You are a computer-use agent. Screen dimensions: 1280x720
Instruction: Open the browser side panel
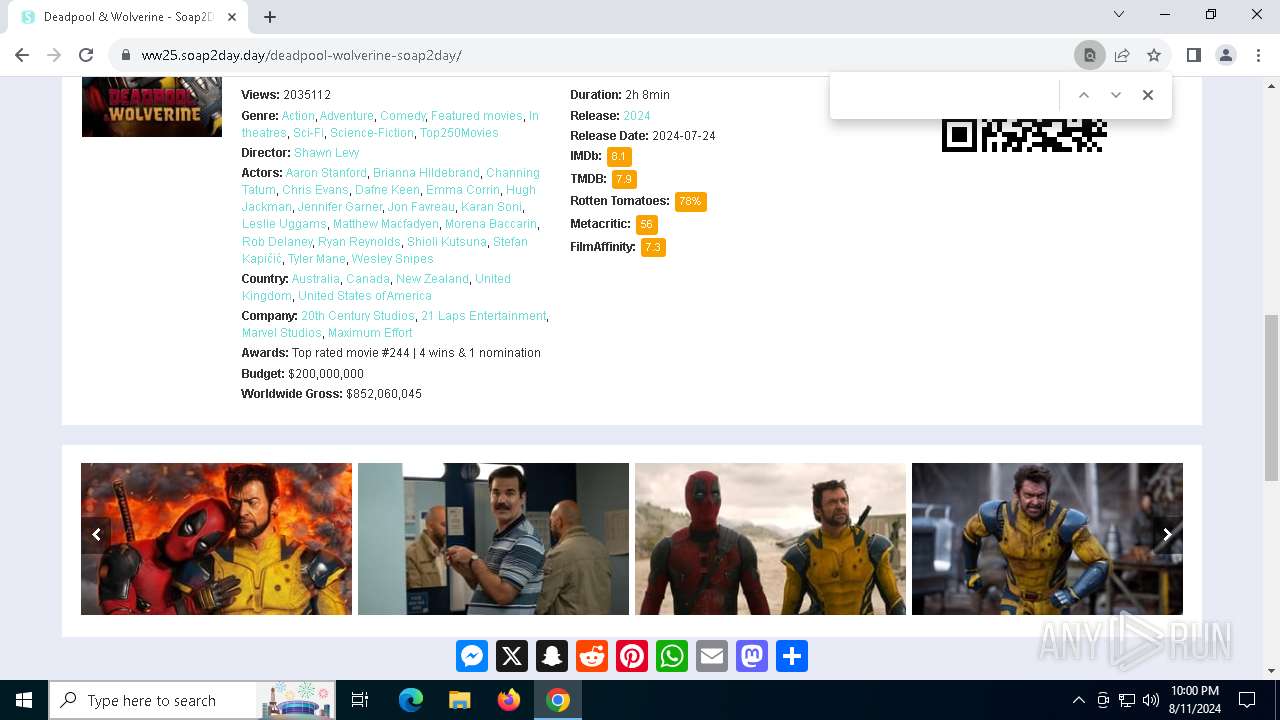tap(1193, 55)
